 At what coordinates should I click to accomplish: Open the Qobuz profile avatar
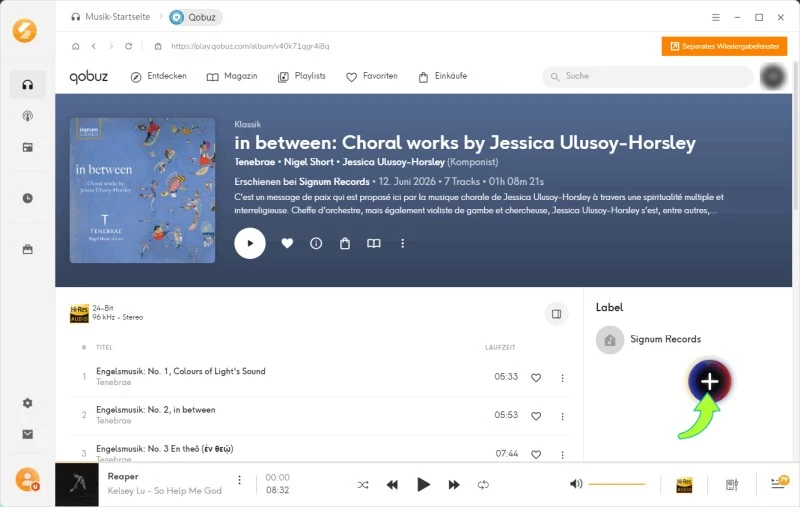pos(773,77)
